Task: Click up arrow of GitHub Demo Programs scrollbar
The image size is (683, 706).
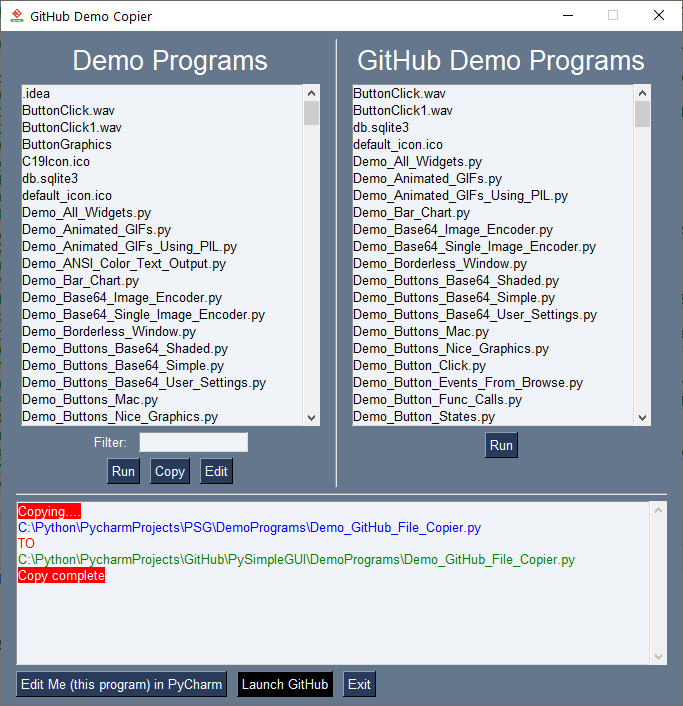Action: click(642, 93)
